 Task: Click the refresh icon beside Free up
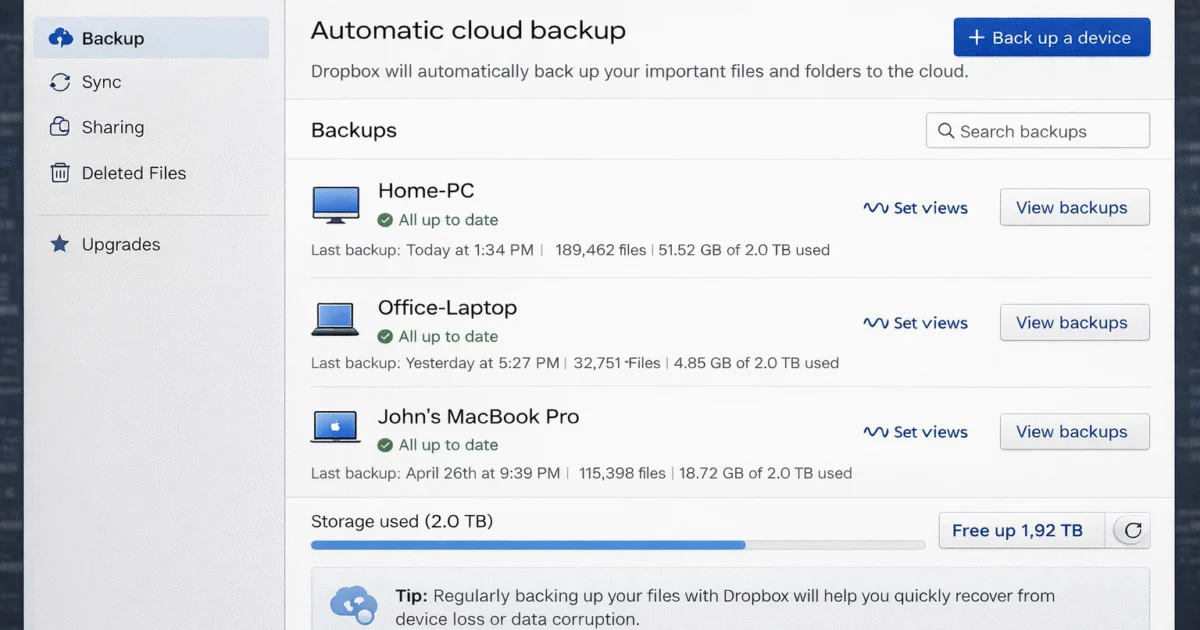tap(1132, 531)
